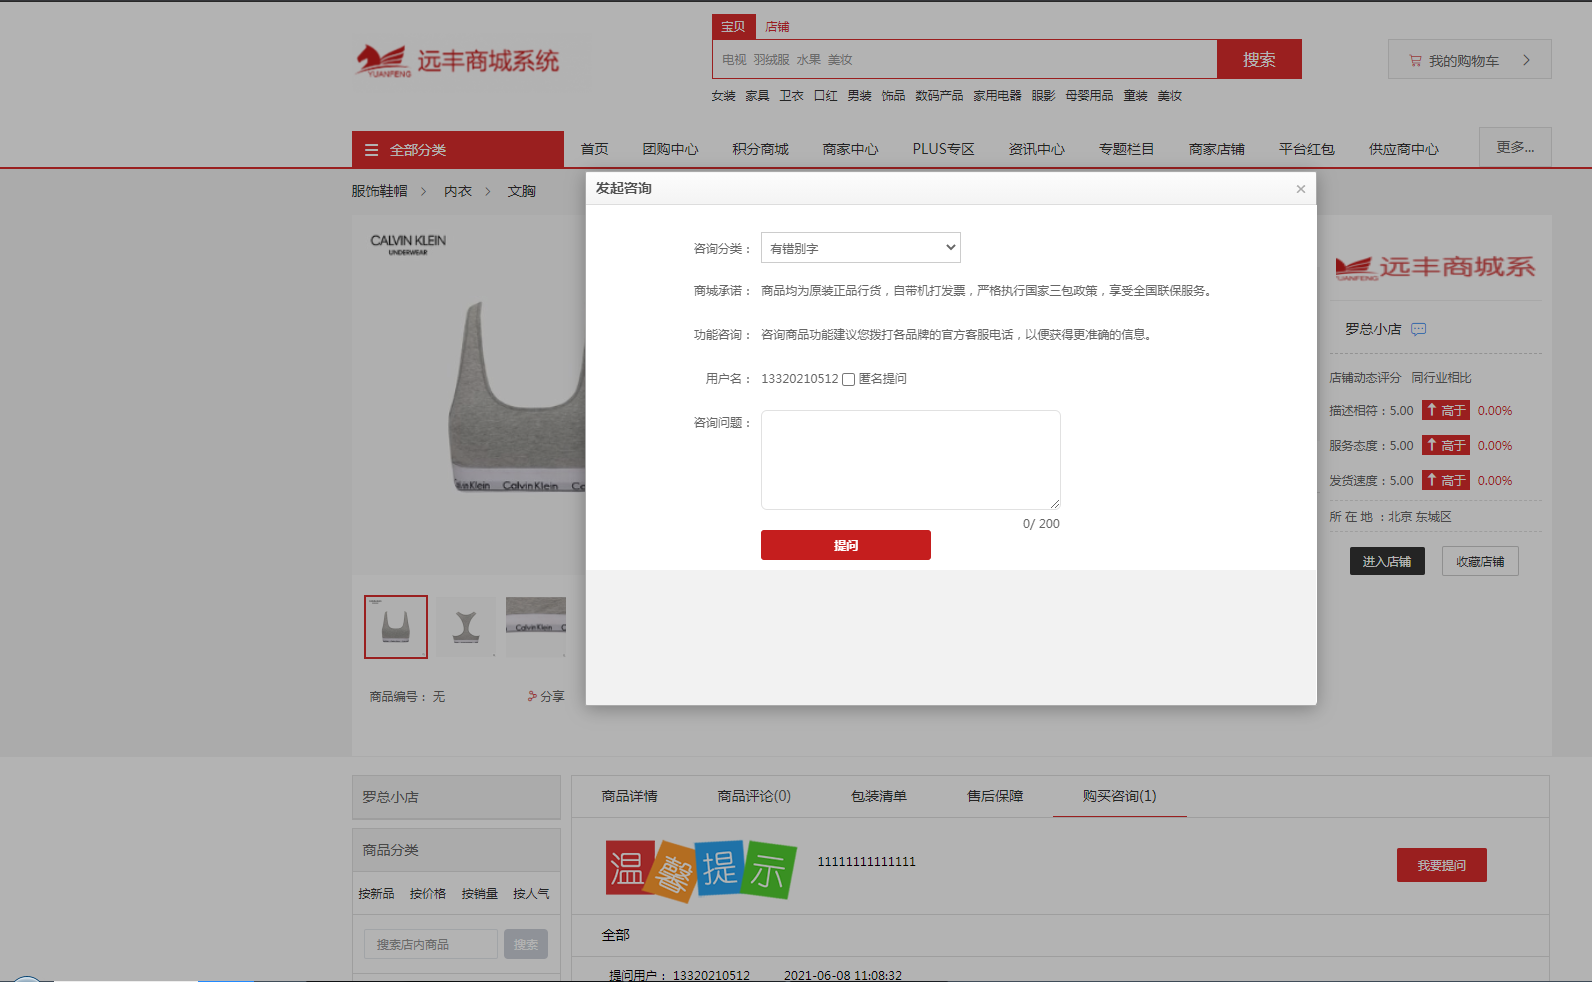Click the chat icon beside 罗总小店
Screen dimensions: 1592x982
(1418, 329)
